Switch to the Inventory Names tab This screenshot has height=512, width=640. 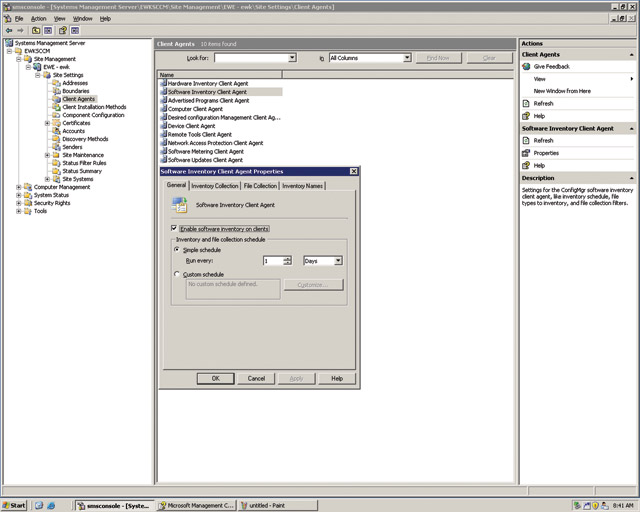click(302, 186)
